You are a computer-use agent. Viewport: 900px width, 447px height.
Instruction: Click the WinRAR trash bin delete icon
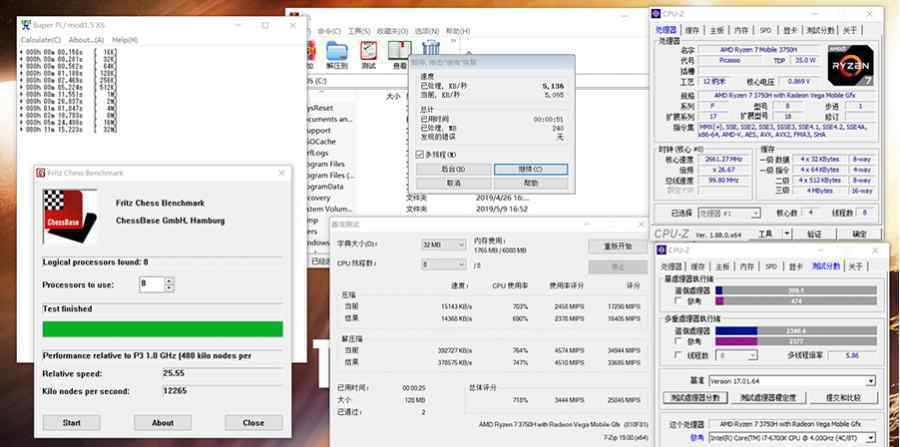click(430, 48)
